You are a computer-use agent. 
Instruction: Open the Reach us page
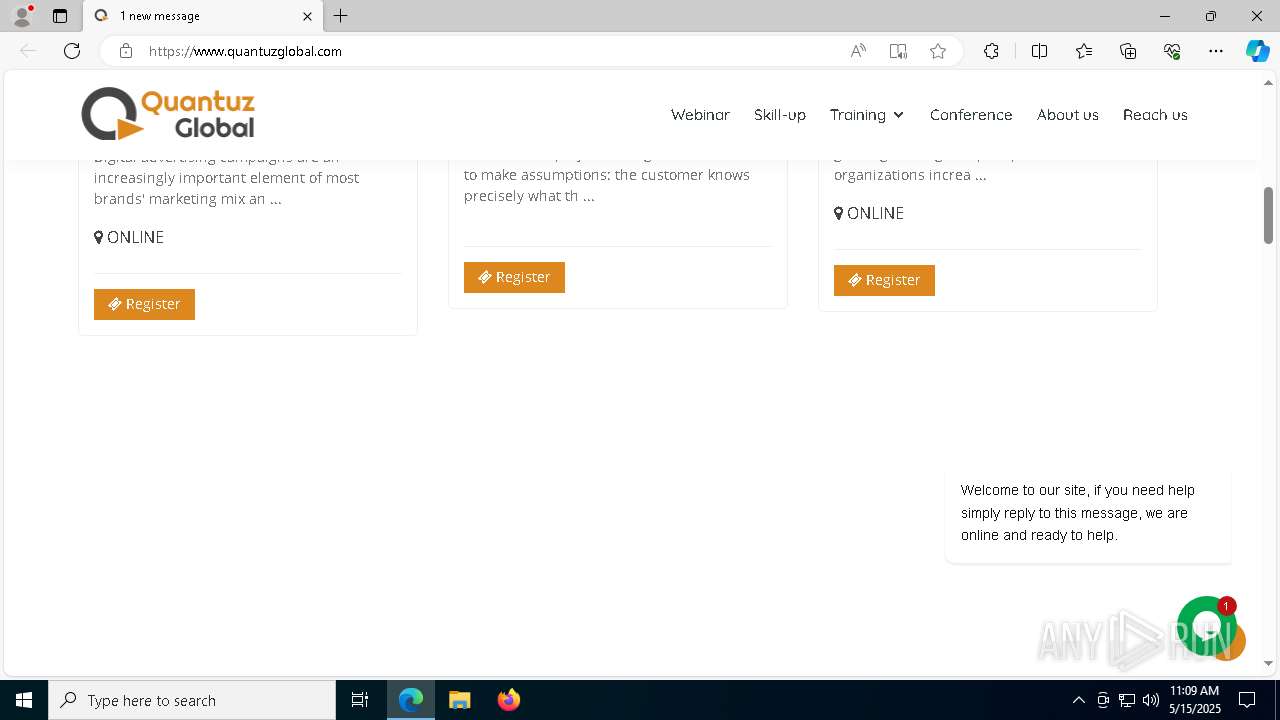click(x=1155, y=115)
